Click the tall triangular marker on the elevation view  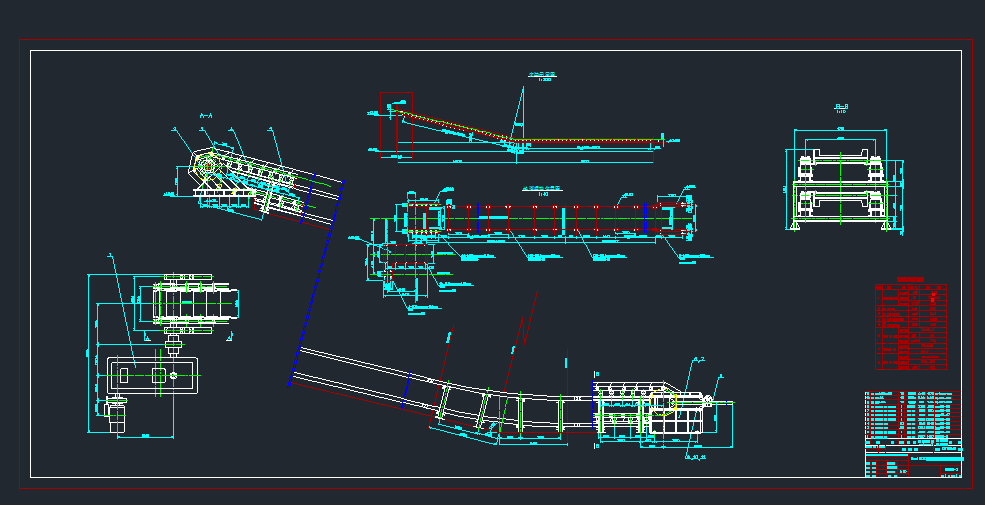coord(521,117)
